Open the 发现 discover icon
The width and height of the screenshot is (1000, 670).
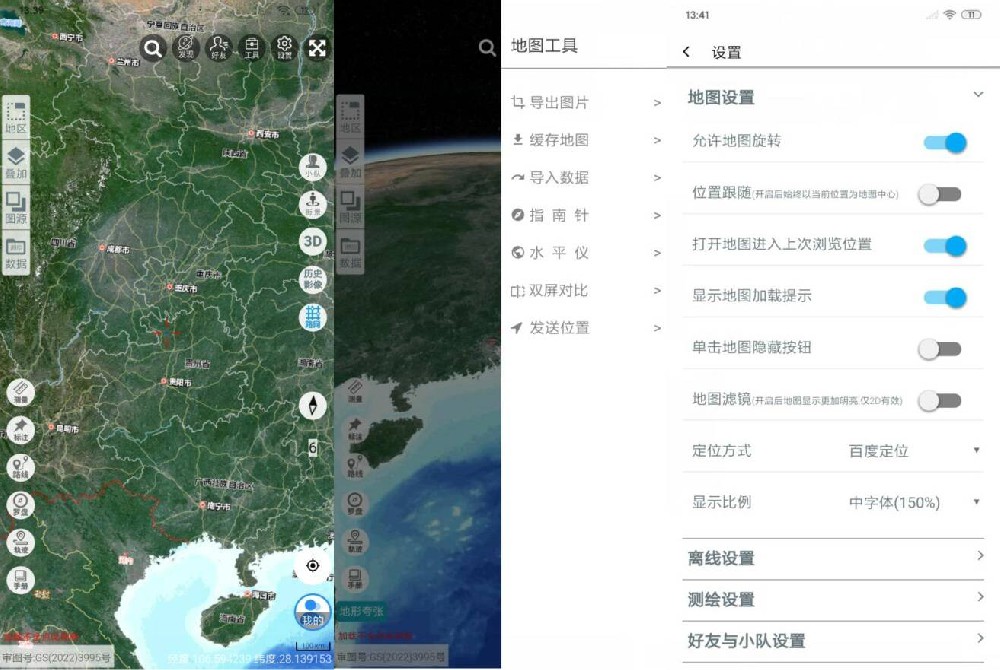(x=186, y=48)
